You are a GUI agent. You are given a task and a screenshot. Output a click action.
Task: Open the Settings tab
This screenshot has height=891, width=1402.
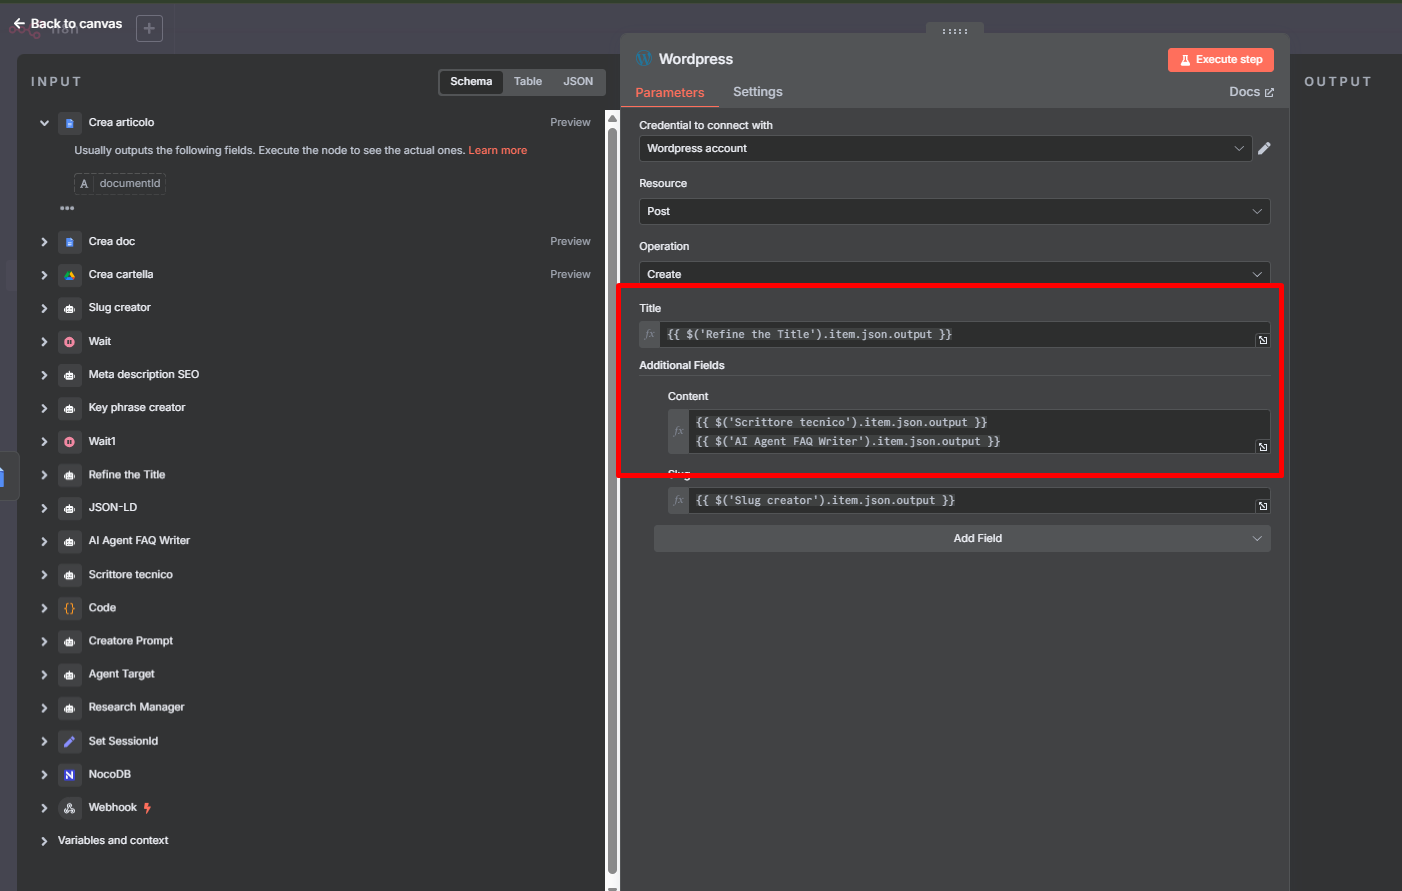coord(758,92)
